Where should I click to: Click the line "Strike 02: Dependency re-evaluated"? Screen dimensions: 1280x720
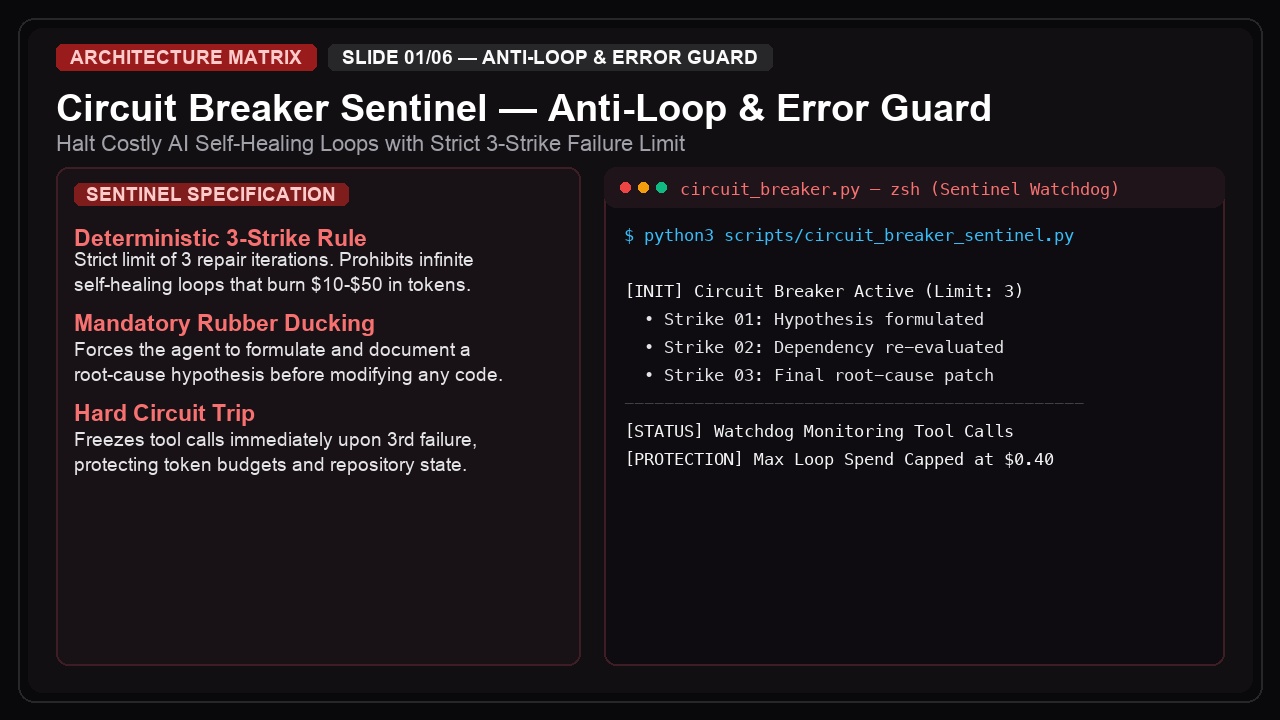pos(824,348)
